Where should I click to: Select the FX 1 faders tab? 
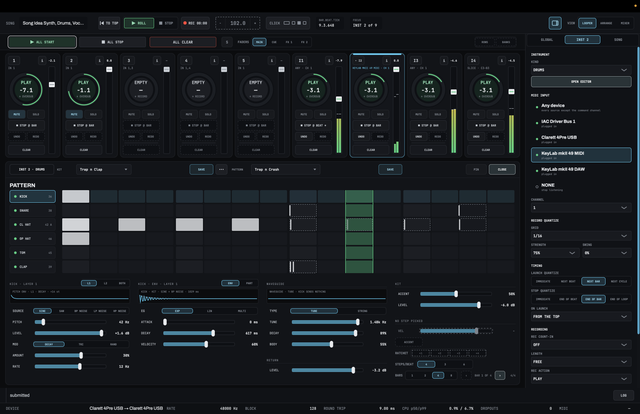[x=289, y=42]
